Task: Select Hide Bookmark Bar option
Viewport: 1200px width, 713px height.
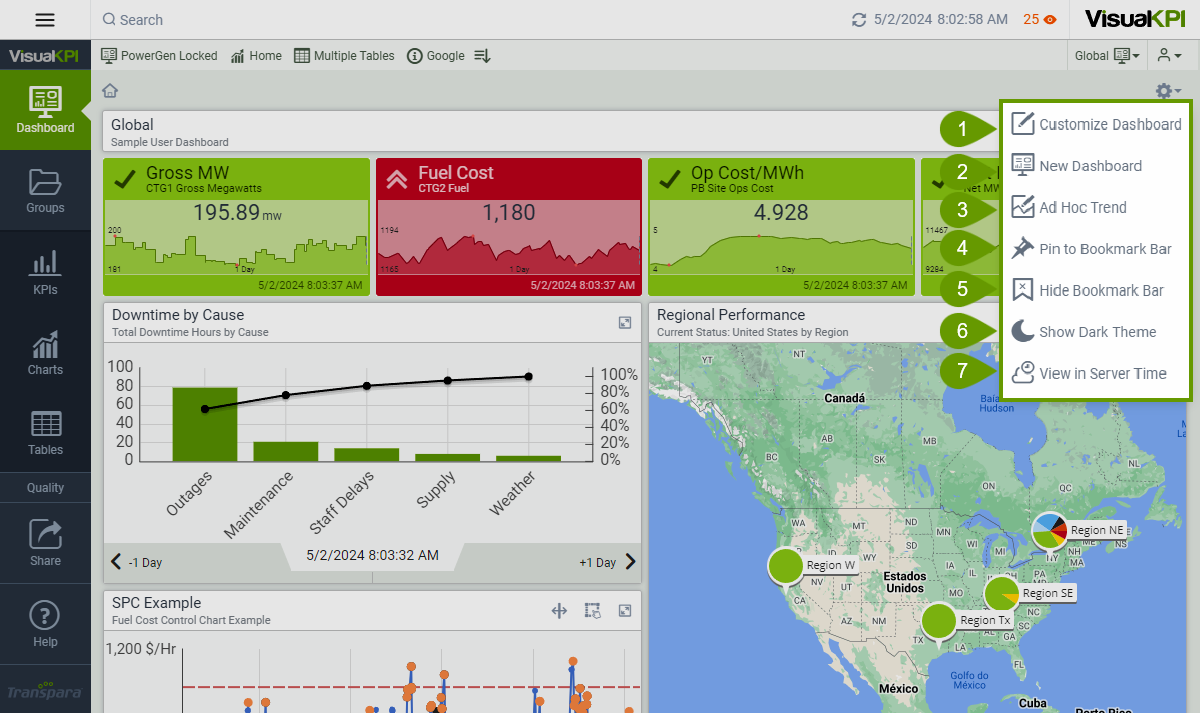Action: point(1101,290)
